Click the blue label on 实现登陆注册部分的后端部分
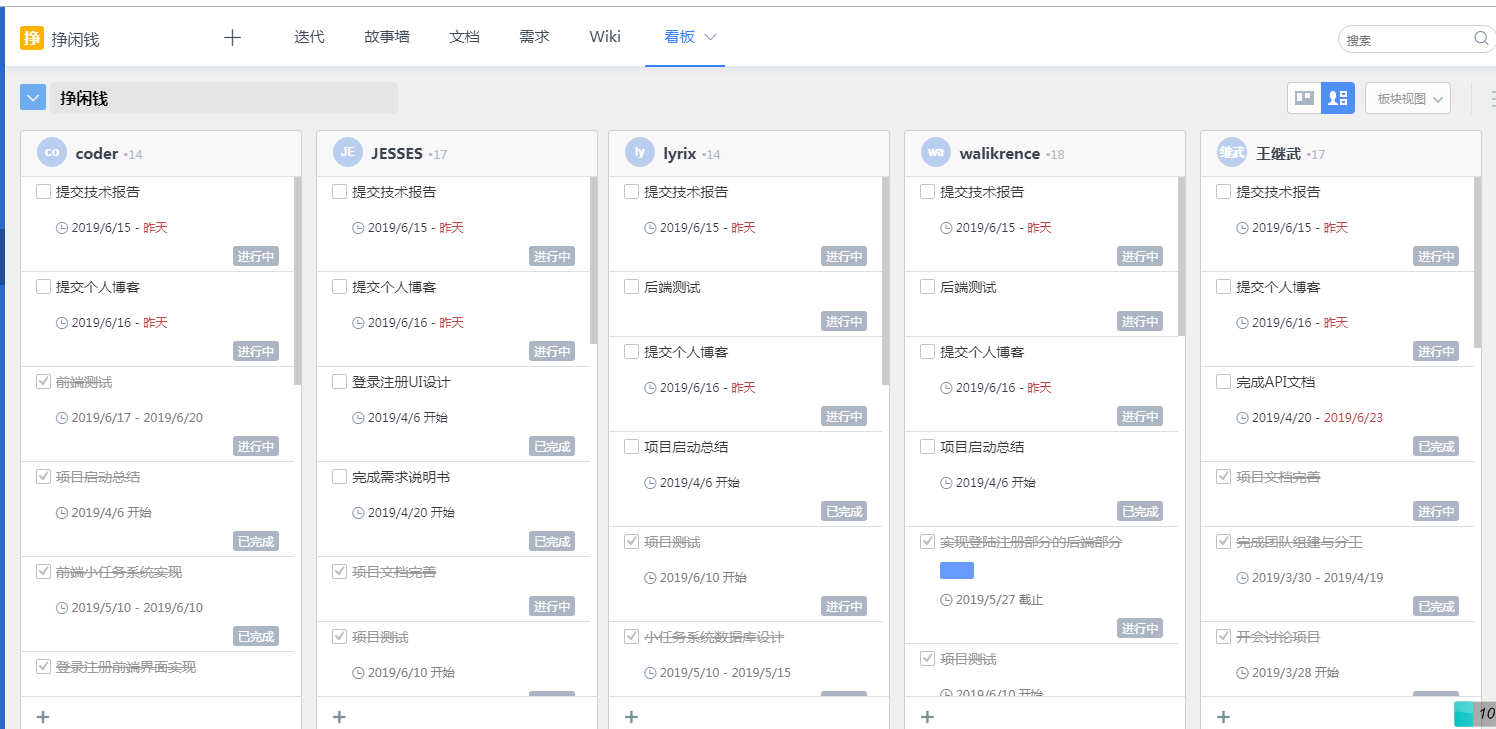Viewport: 1496px width, 729px height. click(x=956, y=571)
